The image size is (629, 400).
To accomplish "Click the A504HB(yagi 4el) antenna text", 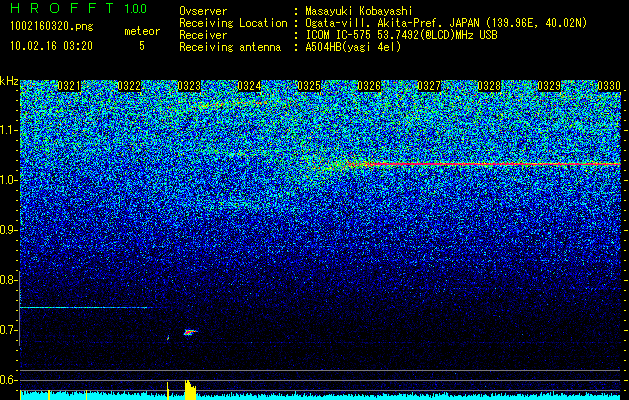I will click(x=353, y=47).
